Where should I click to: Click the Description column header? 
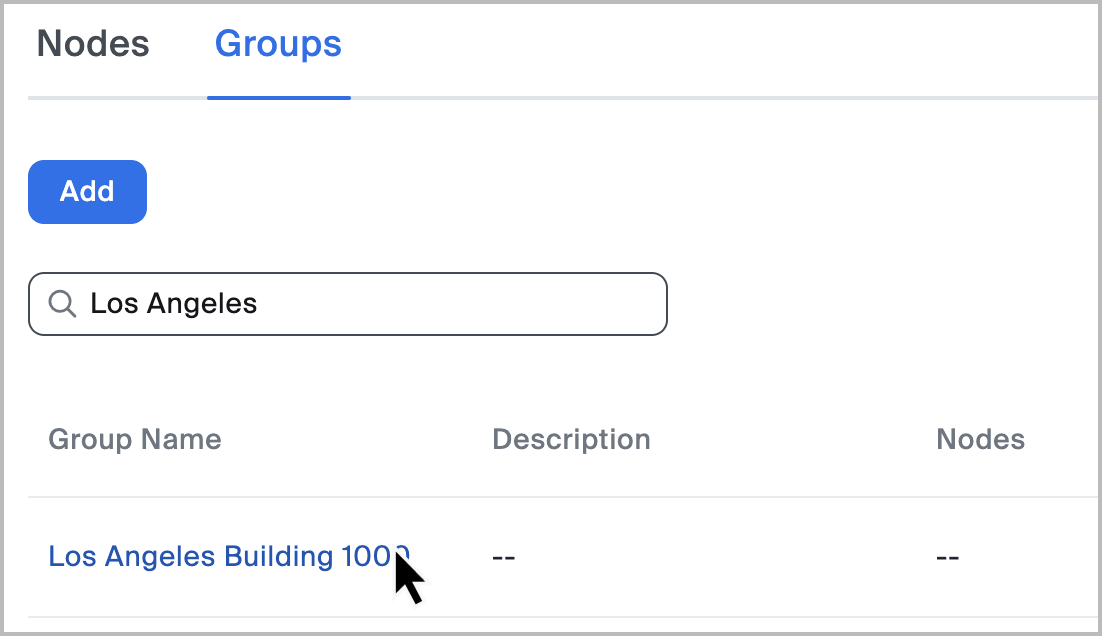point(571,439)
